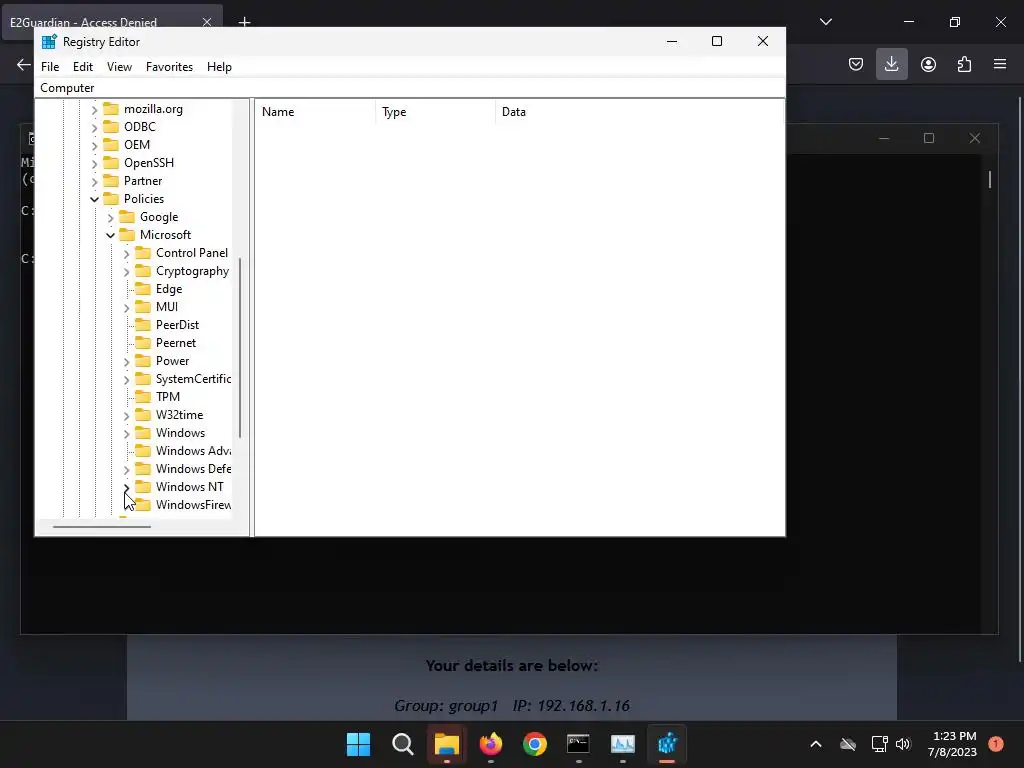Open the volume control in the tray
This screenshot has height=768, width=1024.
coord(903,744)
